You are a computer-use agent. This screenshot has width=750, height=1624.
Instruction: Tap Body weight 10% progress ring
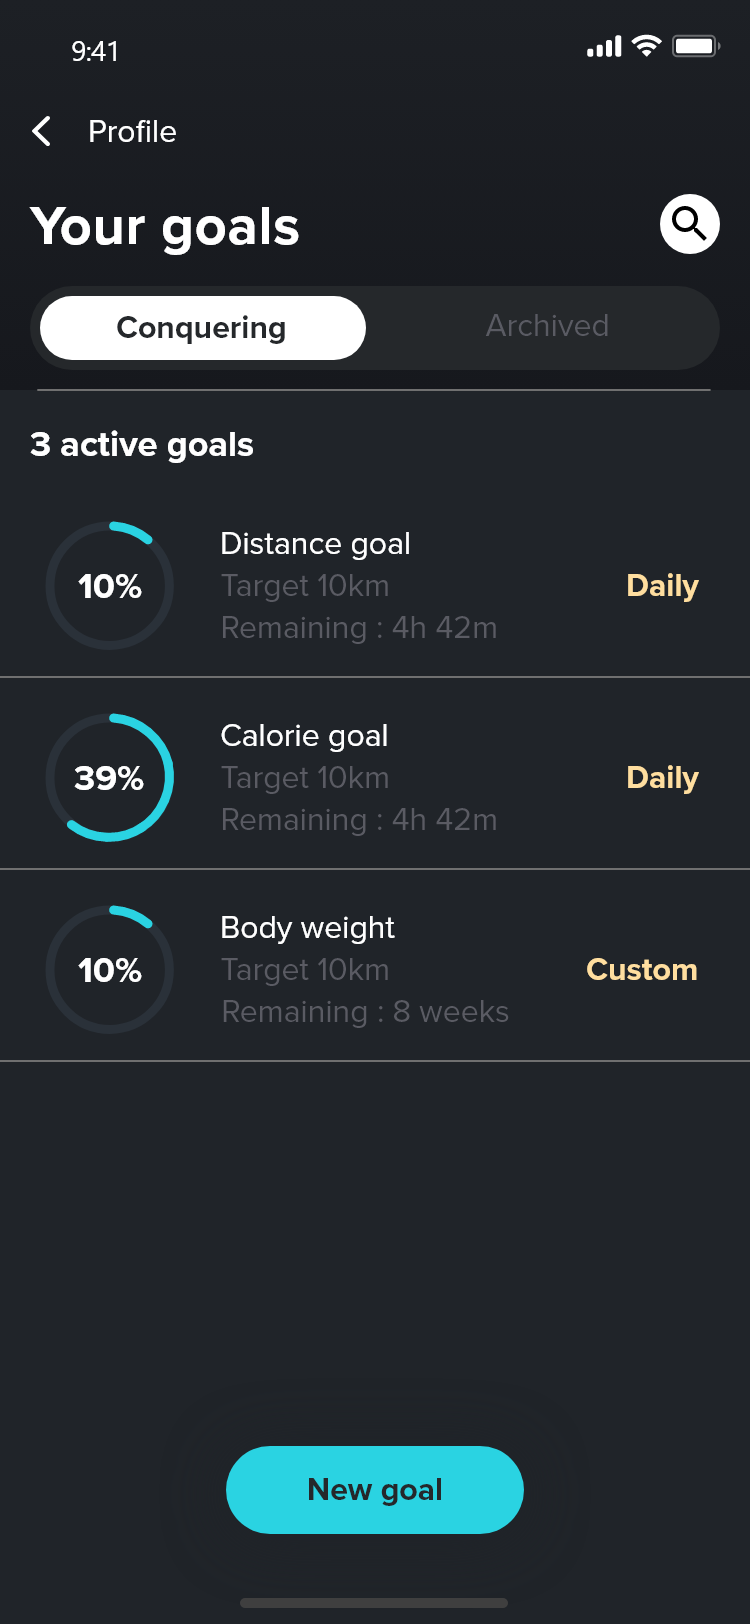pyautogui.click(x=110, y=970)
